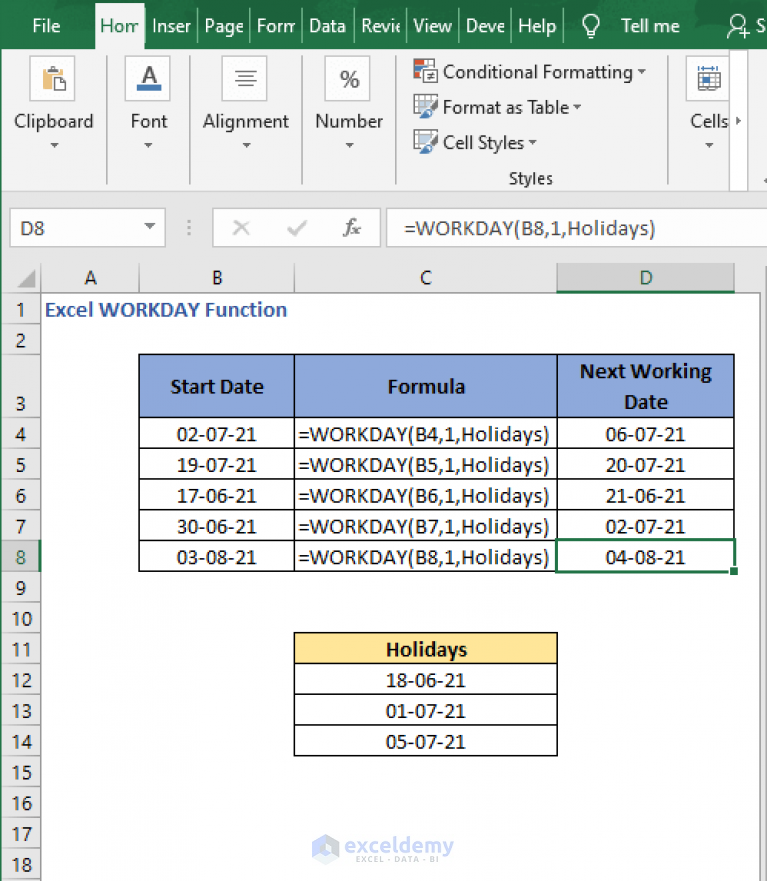This screenshot has width=767, height=881.
Task: Open the Clipboard paste group icon
Action: coord(53,79)
